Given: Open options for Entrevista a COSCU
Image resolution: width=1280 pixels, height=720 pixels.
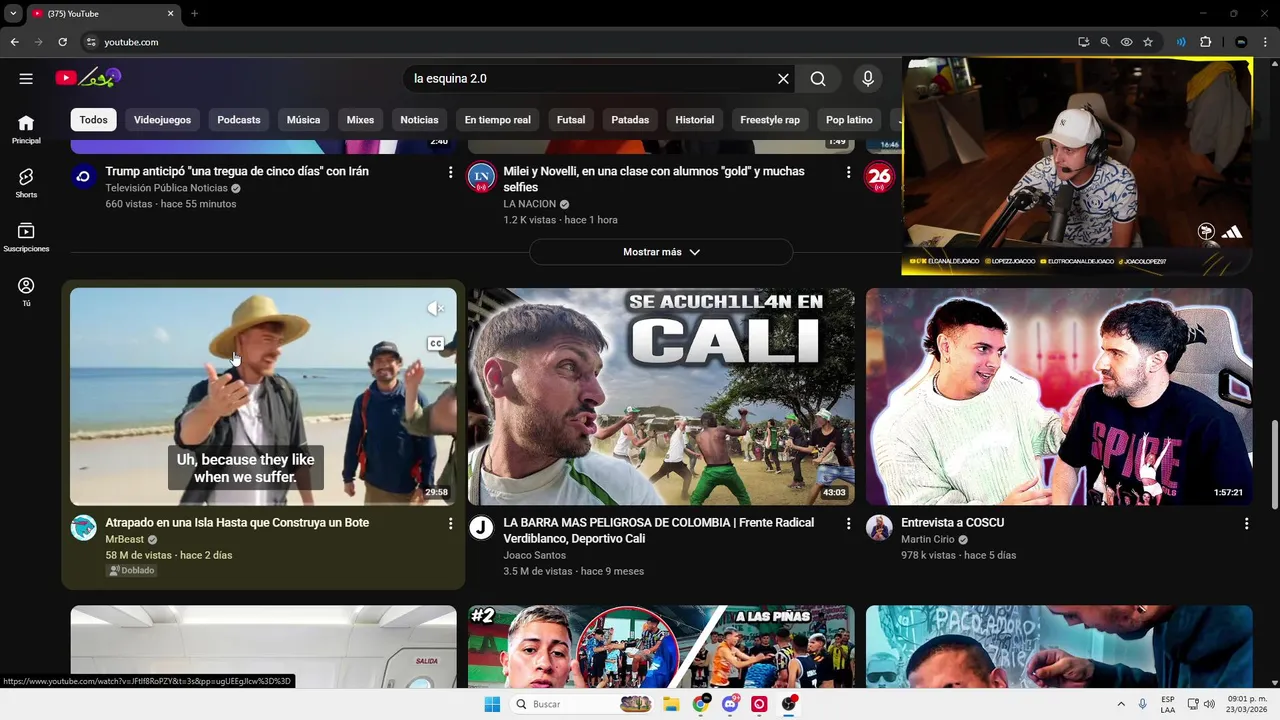Looking at the screenshot, I should [1246, 523].
